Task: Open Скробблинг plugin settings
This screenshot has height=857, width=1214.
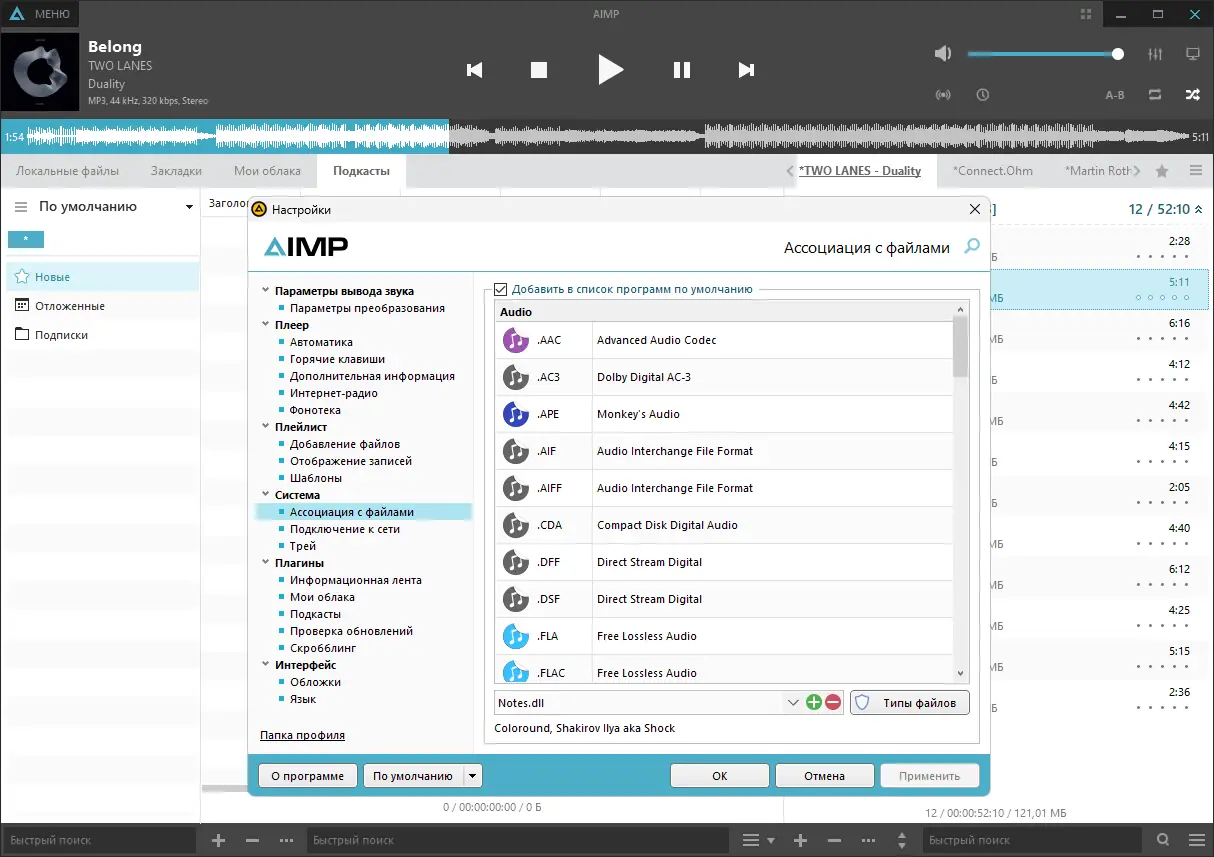Action: coord(323,648)
